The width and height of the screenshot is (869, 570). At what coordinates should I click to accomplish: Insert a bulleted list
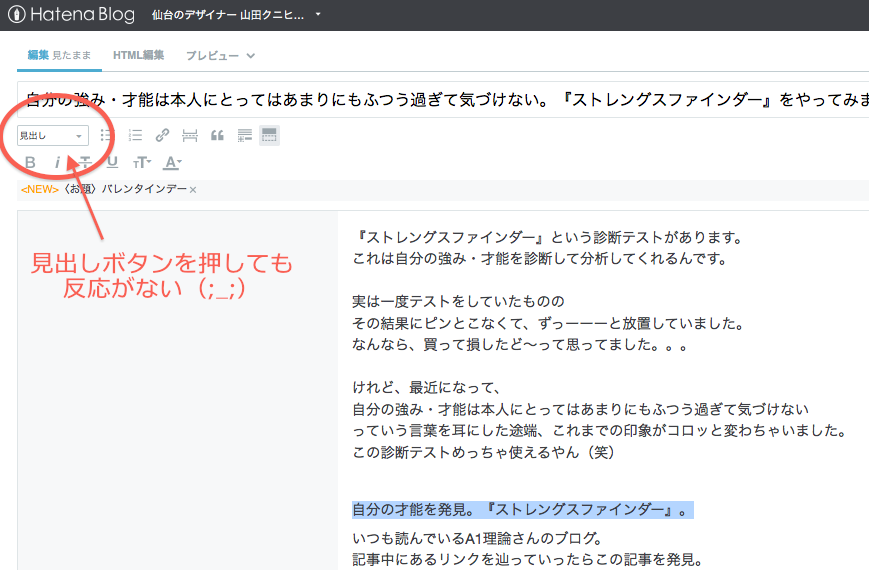click(106, 135)
